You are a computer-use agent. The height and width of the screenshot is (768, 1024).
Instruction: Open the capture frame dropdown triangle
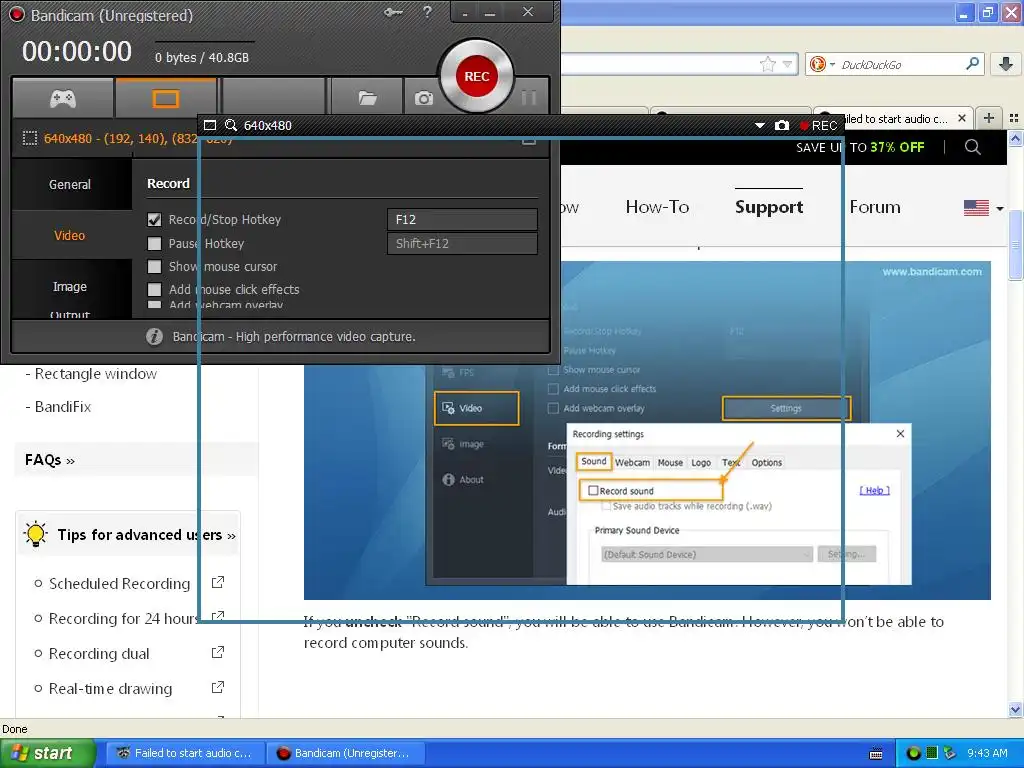(x=760, y=125)
